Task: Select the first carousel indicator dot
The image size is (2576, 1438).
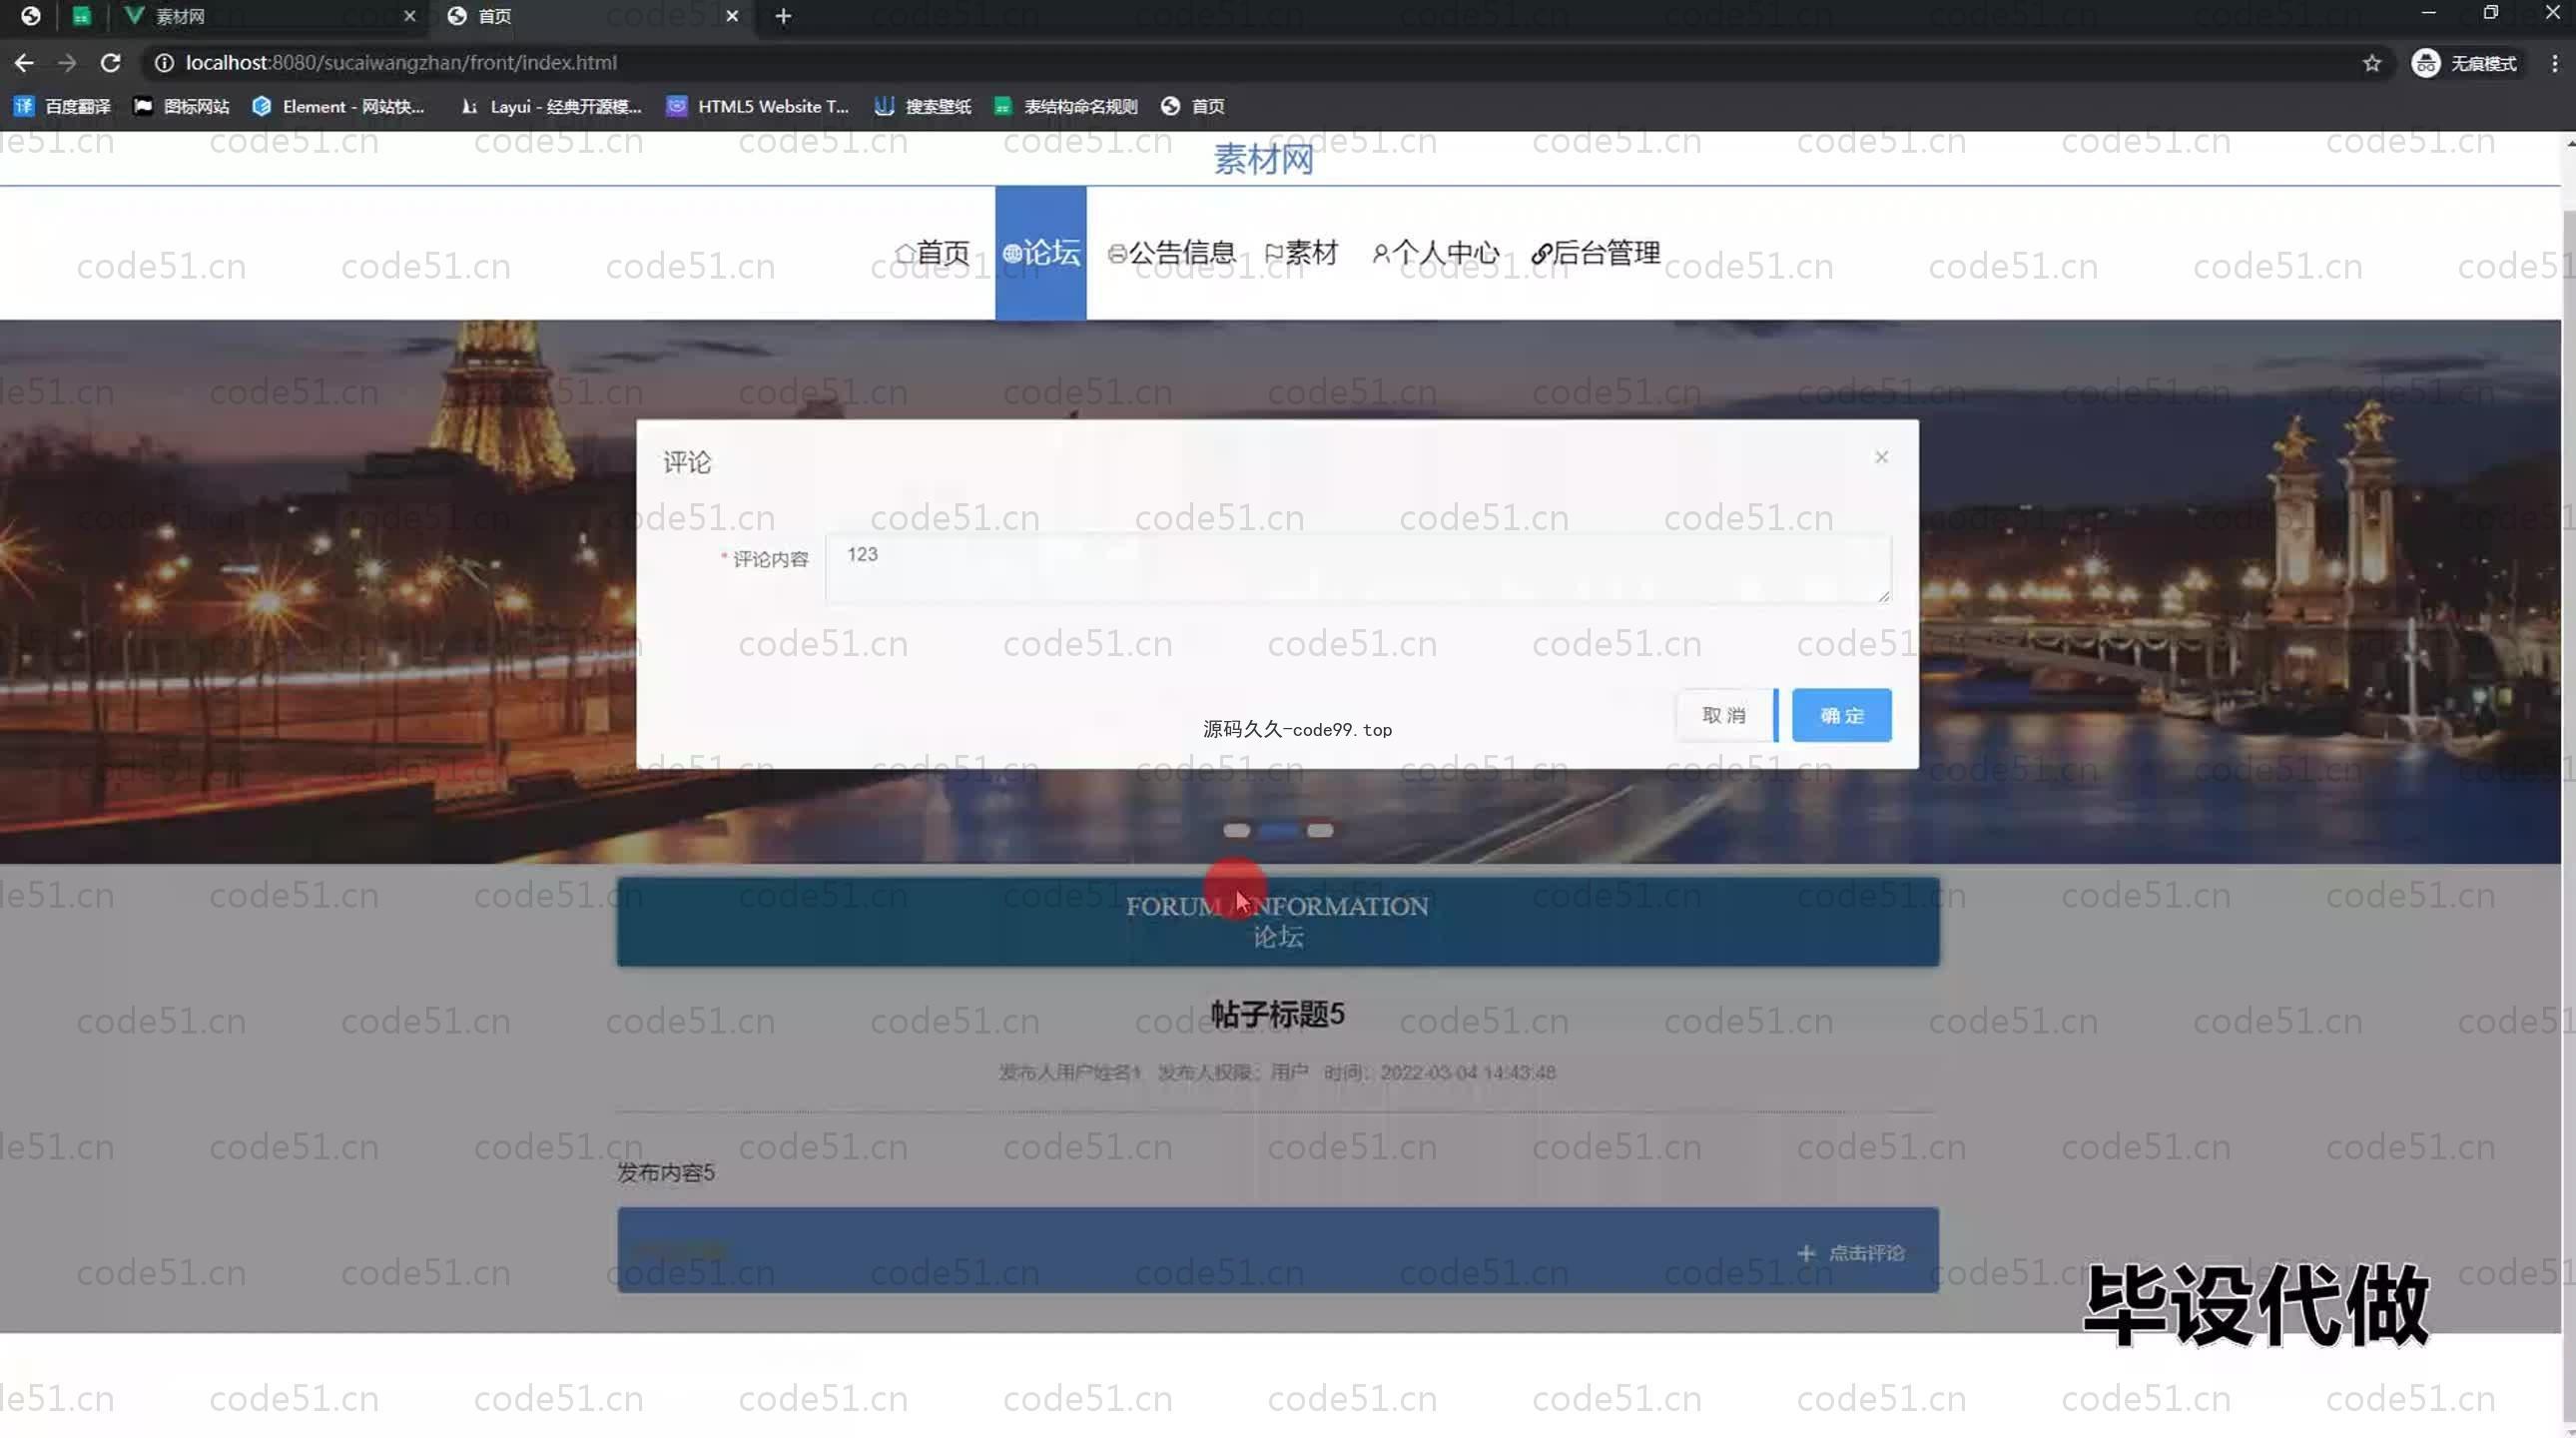Action: point(1236,830)
